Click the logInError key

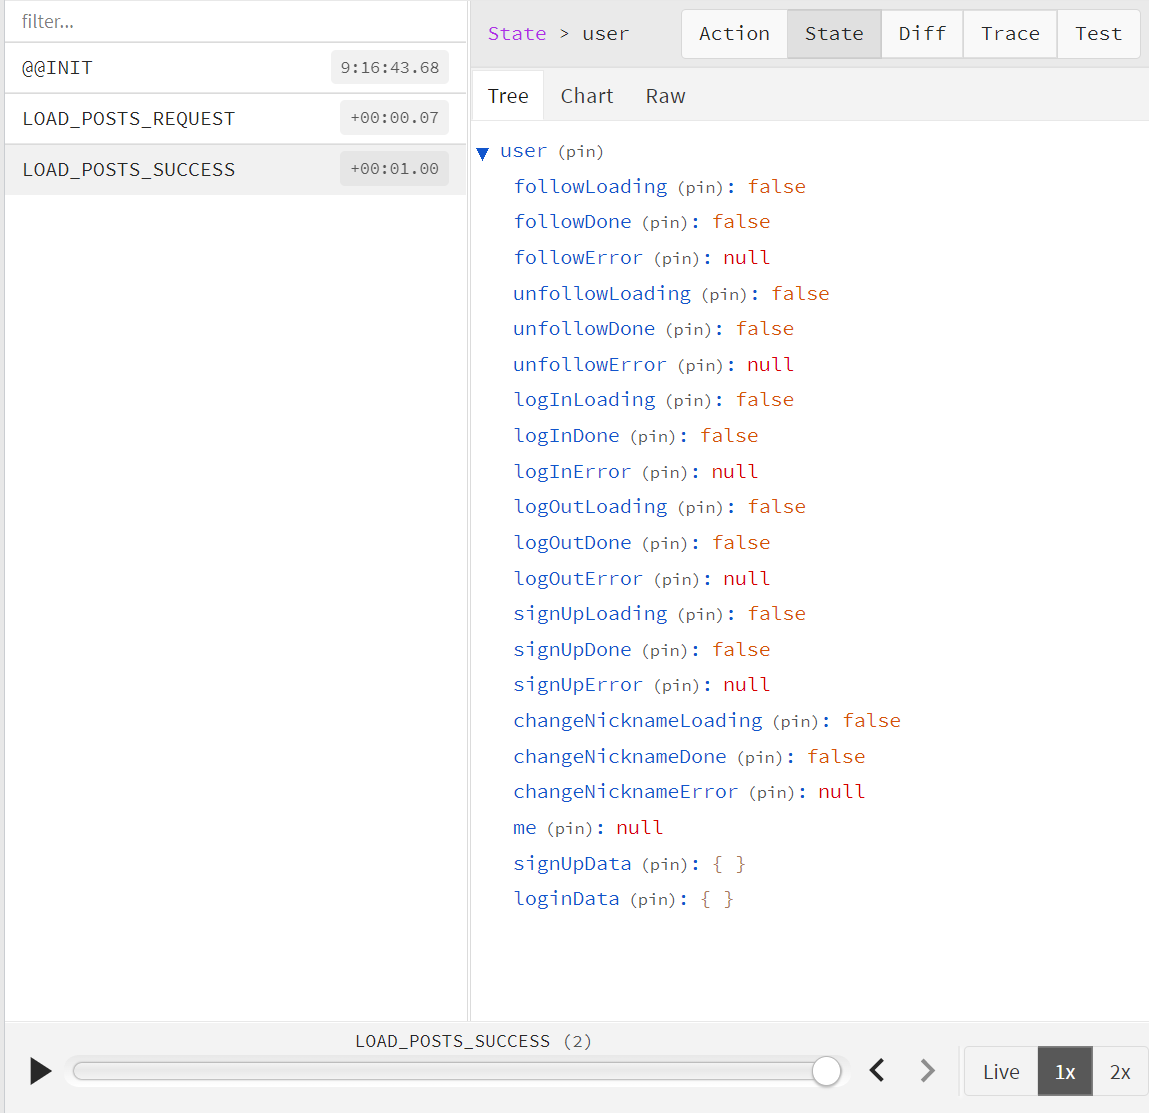572,472
